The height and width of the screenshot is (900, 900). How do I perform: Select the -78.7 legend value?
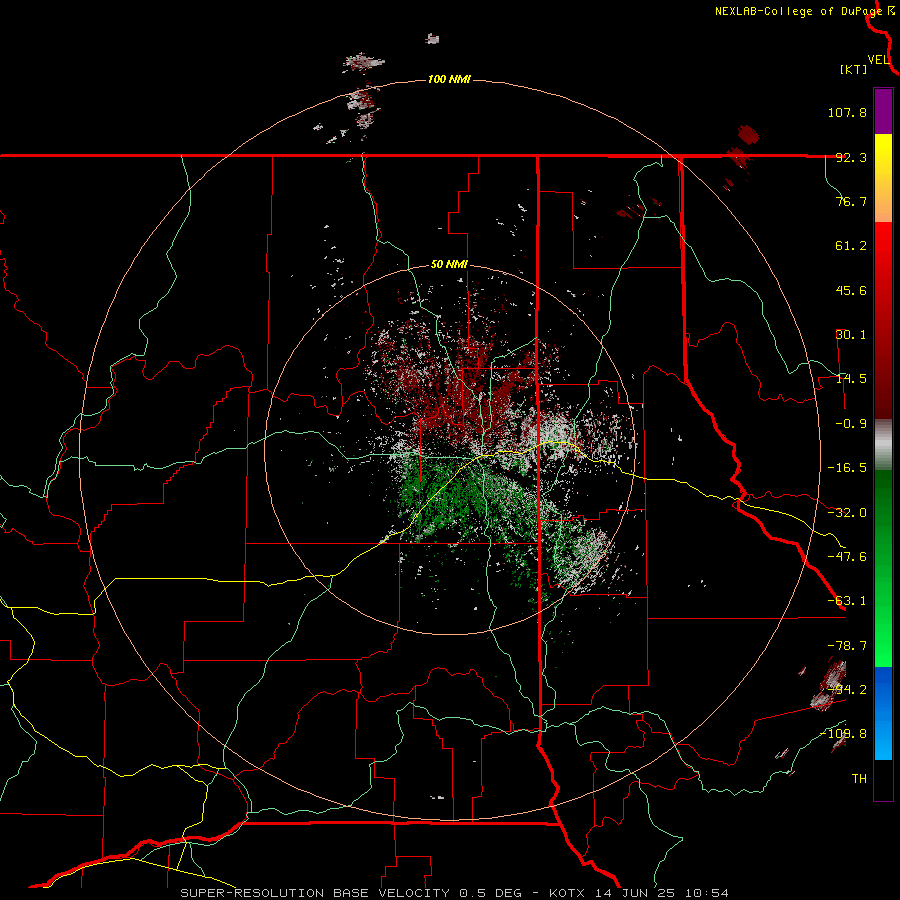tap(847, 646)
